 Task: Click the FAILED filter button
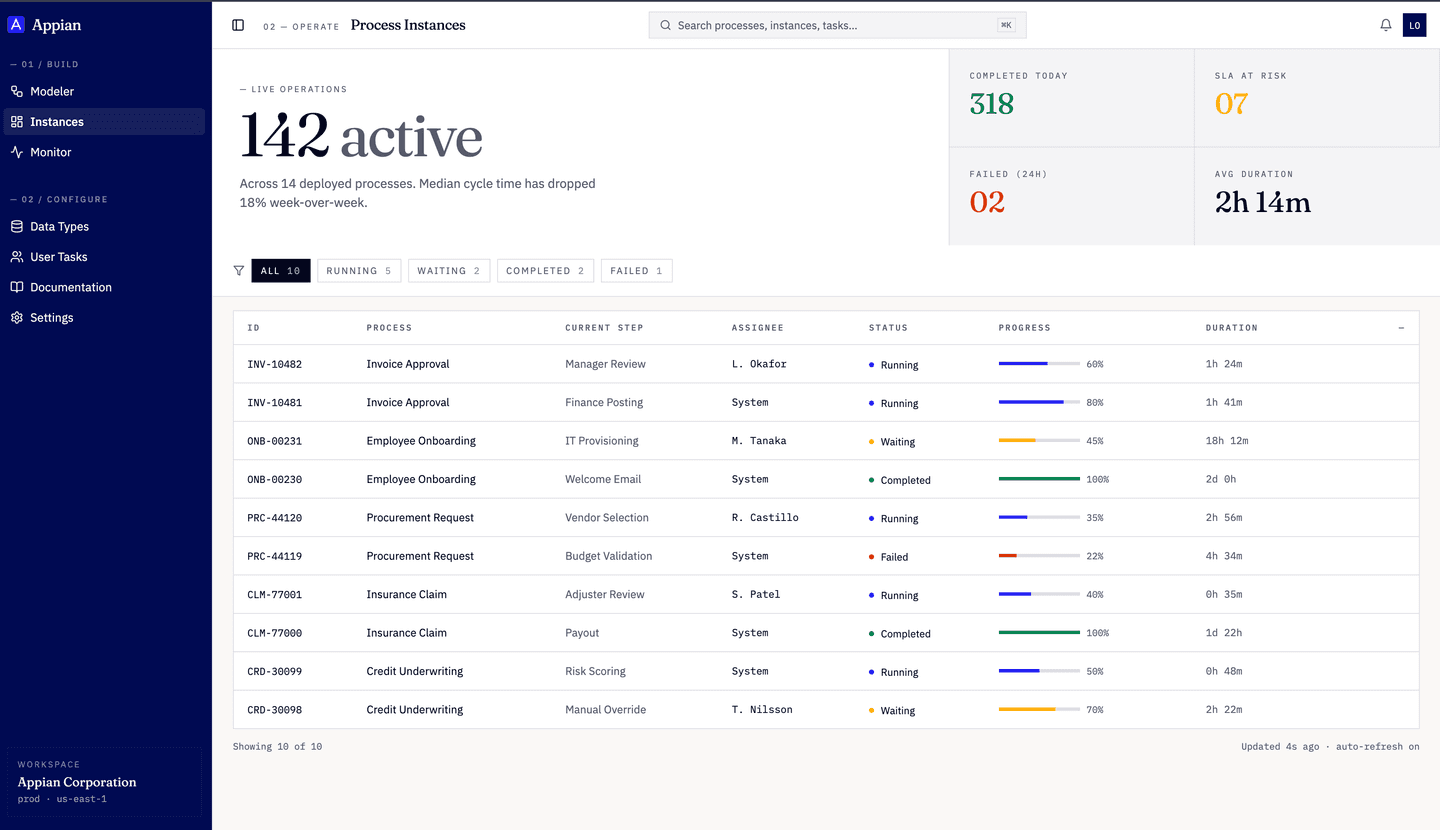click(636, 270)
